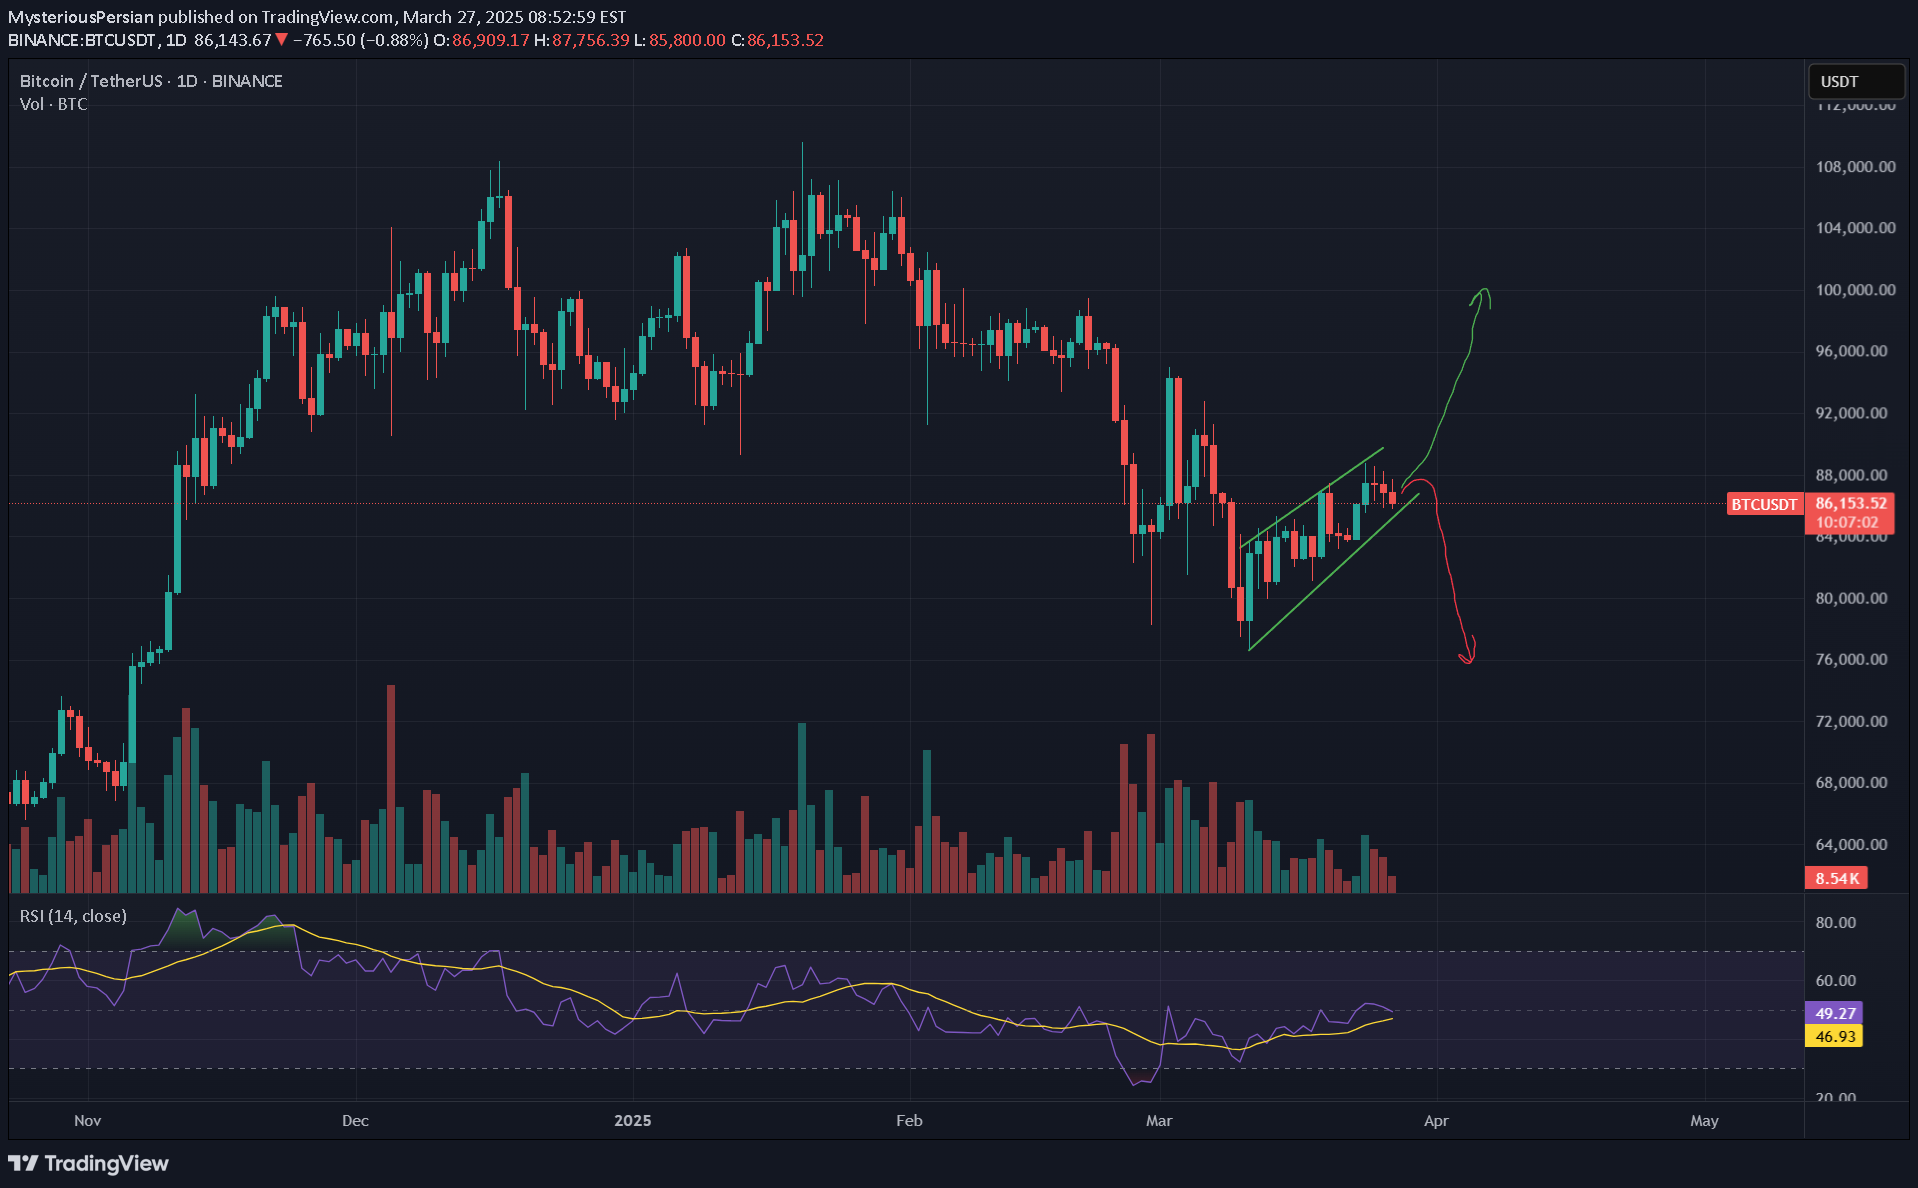Select the Vol · BTC indicator label

point(53,104)
